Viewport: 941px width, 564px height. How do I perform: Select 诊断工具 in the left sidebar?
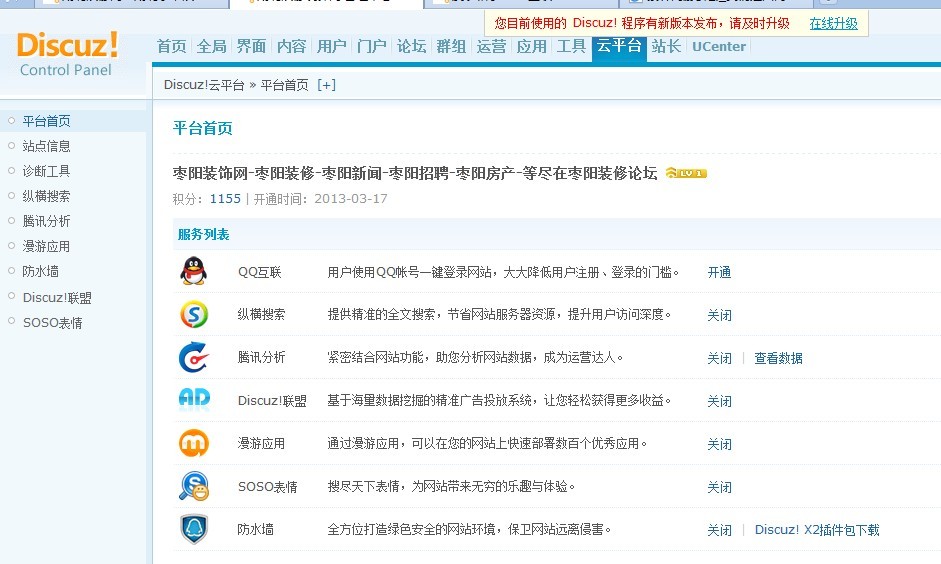pos(46,171)
